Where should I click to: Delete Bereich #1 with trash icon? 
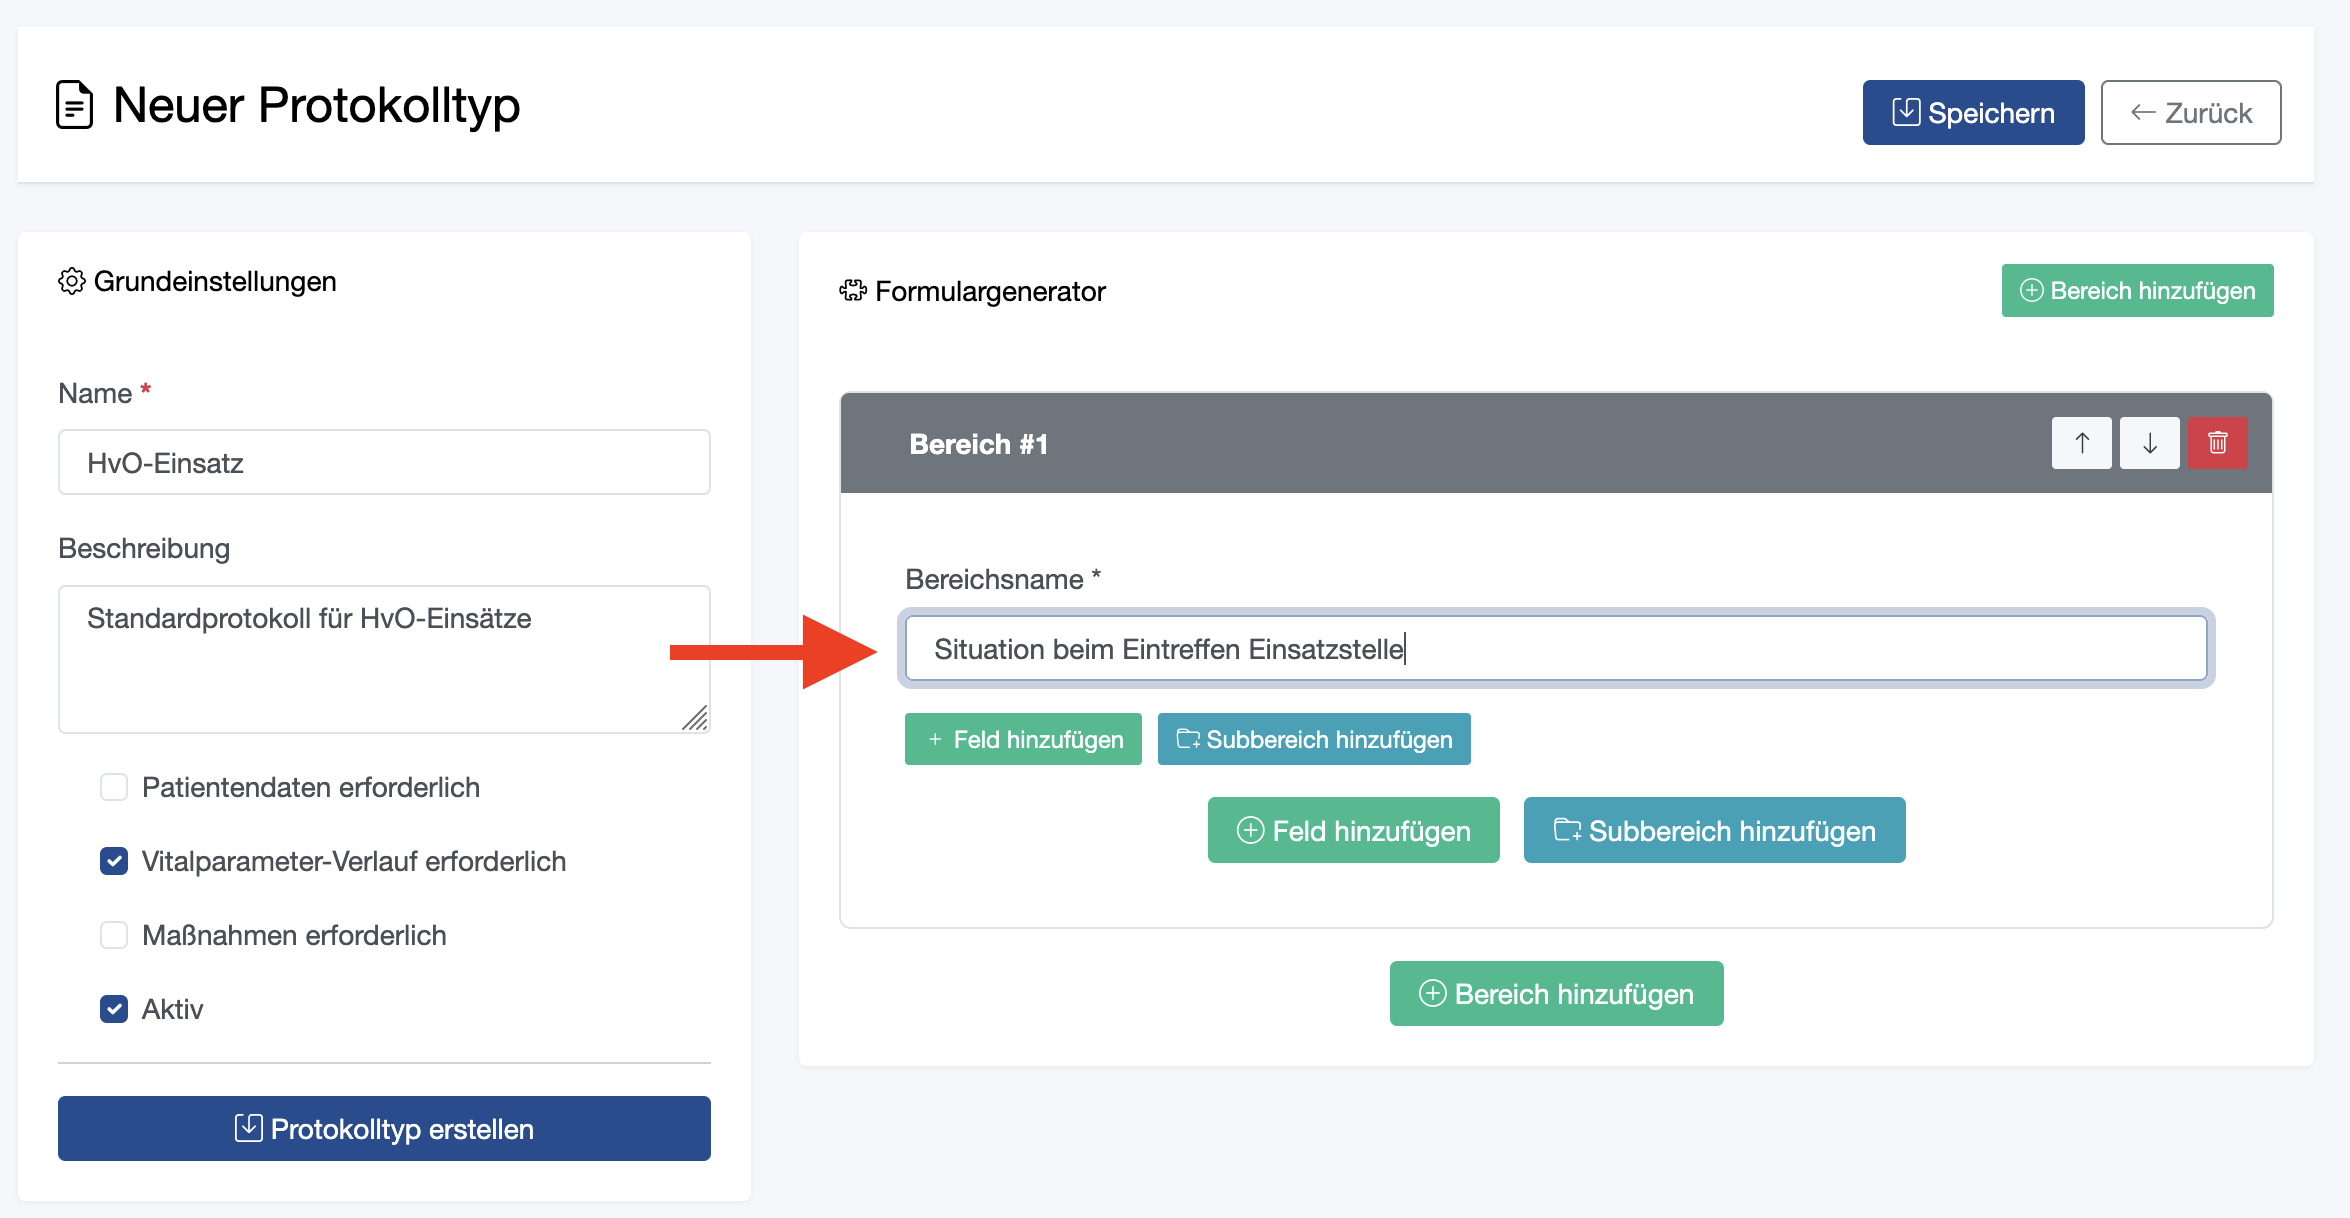pyautogui.click(x=2217, y=443)
